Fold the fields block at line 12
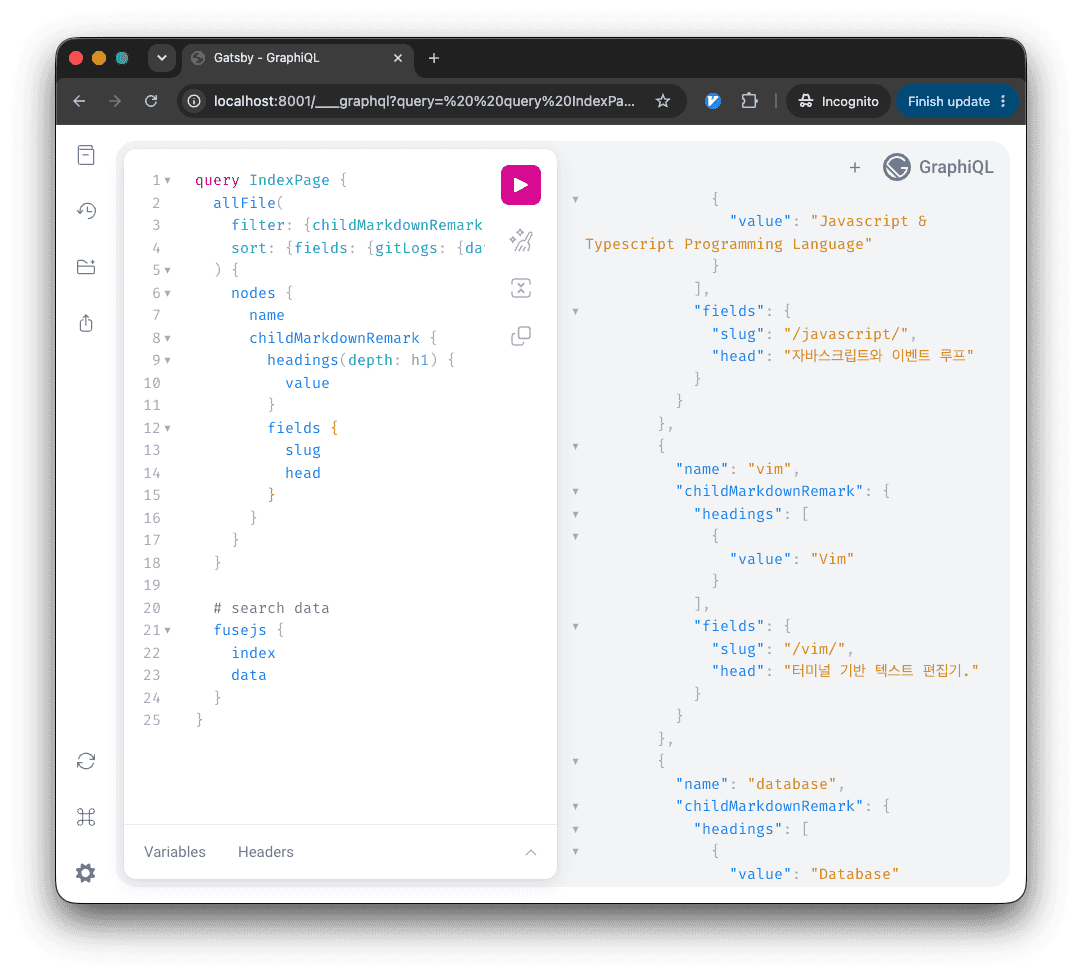 pyautogui.click(x=168, y=428)
